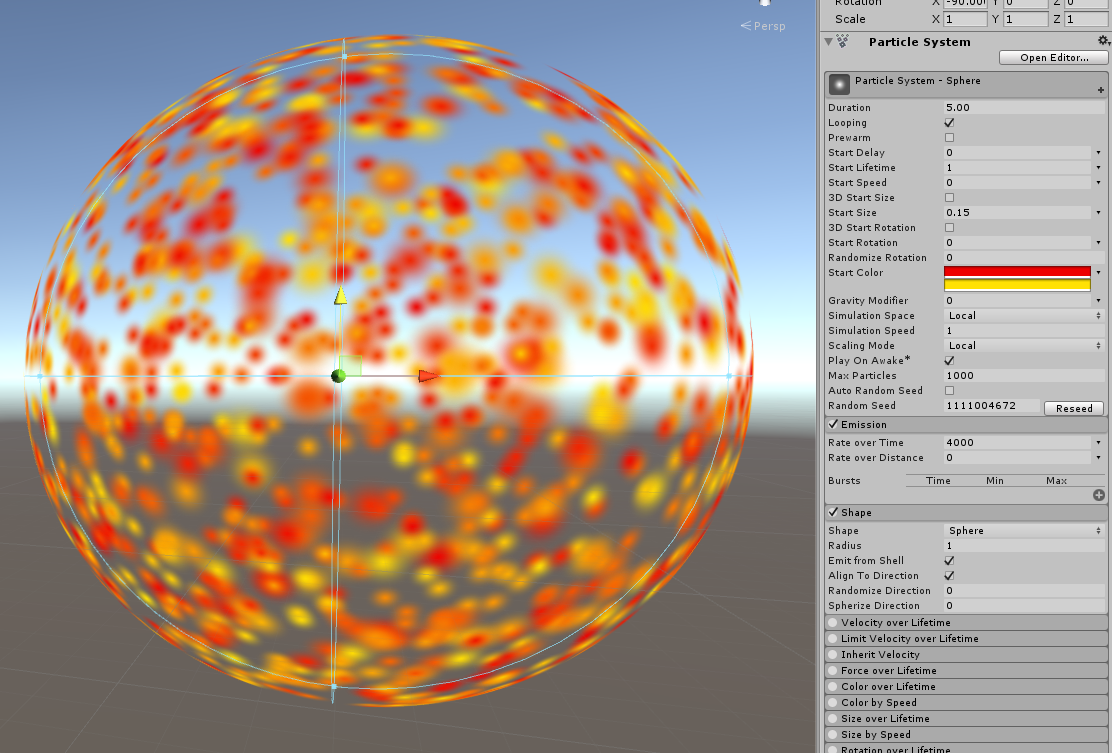Click the Spherize Direction field
This screenshot has height=753, width=1112.
tap(1025, 606)
